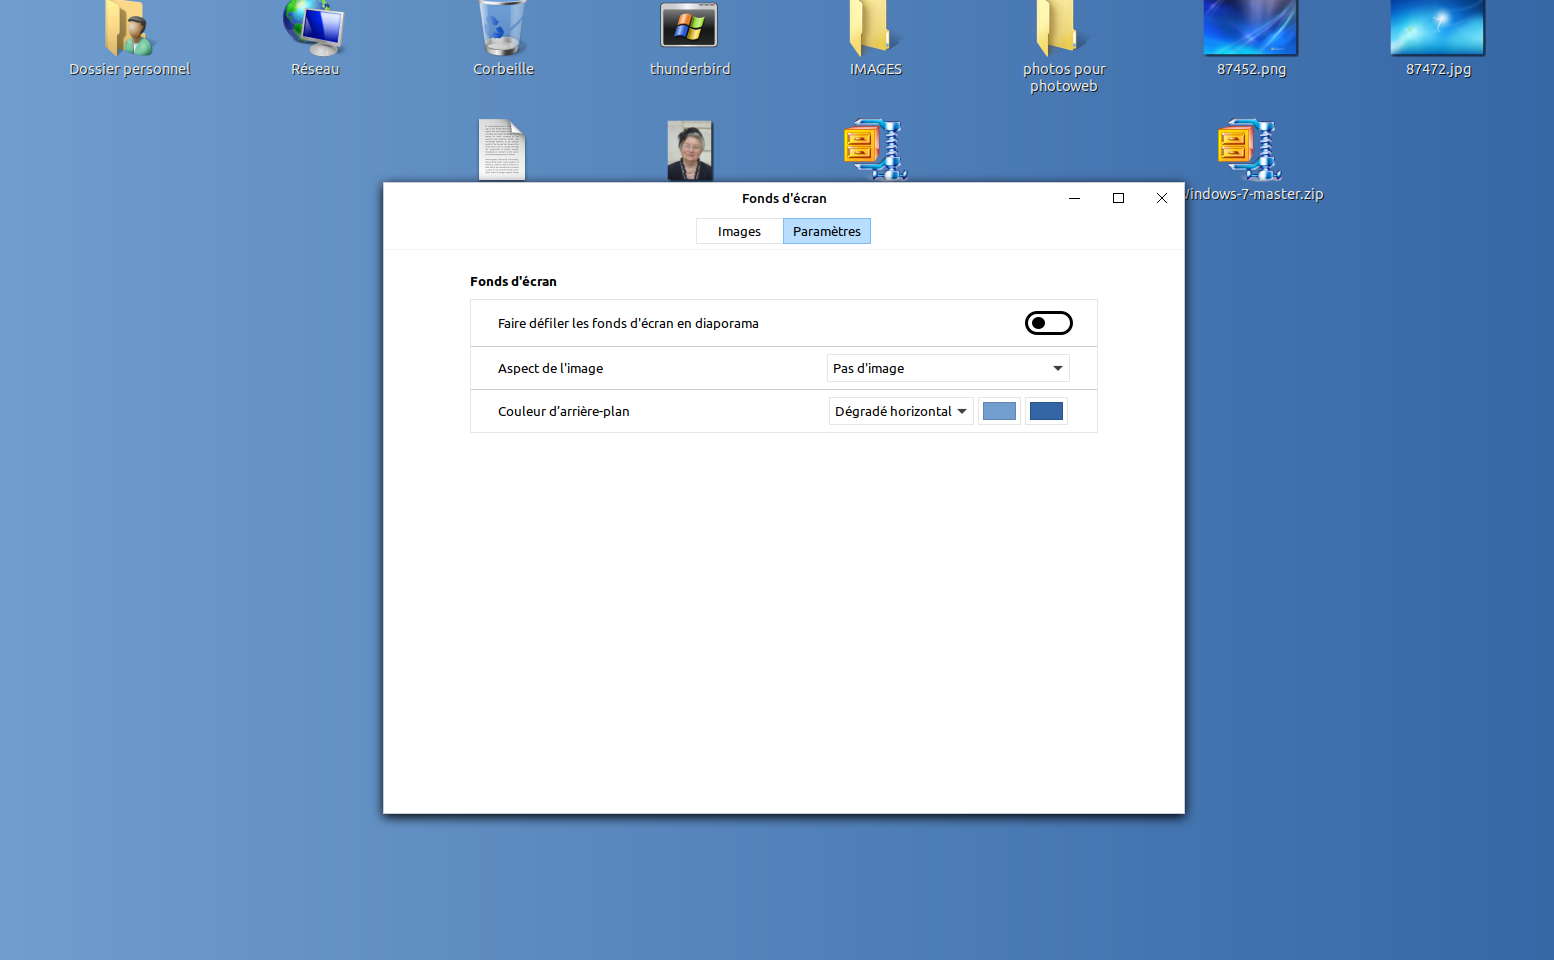This screenshot has width=1554, height=960.
Task: Select the zip archive icon below IMAGES
Action: [x=875, y=150]
